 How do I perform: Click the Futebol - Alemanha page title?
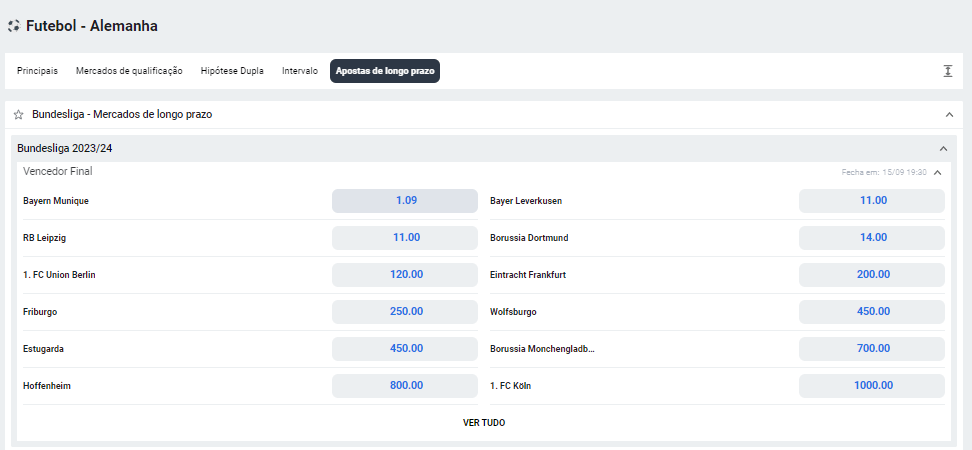coord(92,27)
